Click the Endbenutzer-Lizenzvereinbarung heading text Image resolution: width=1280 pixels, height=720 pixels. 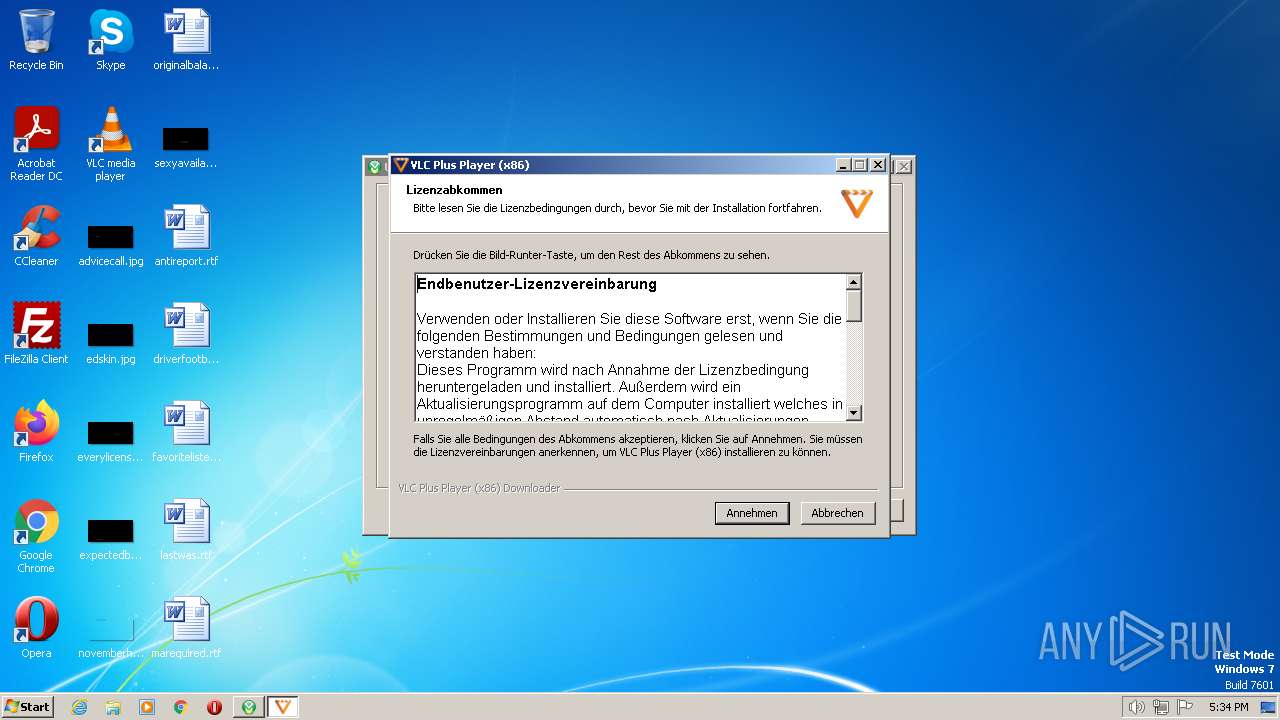[537, 284]
